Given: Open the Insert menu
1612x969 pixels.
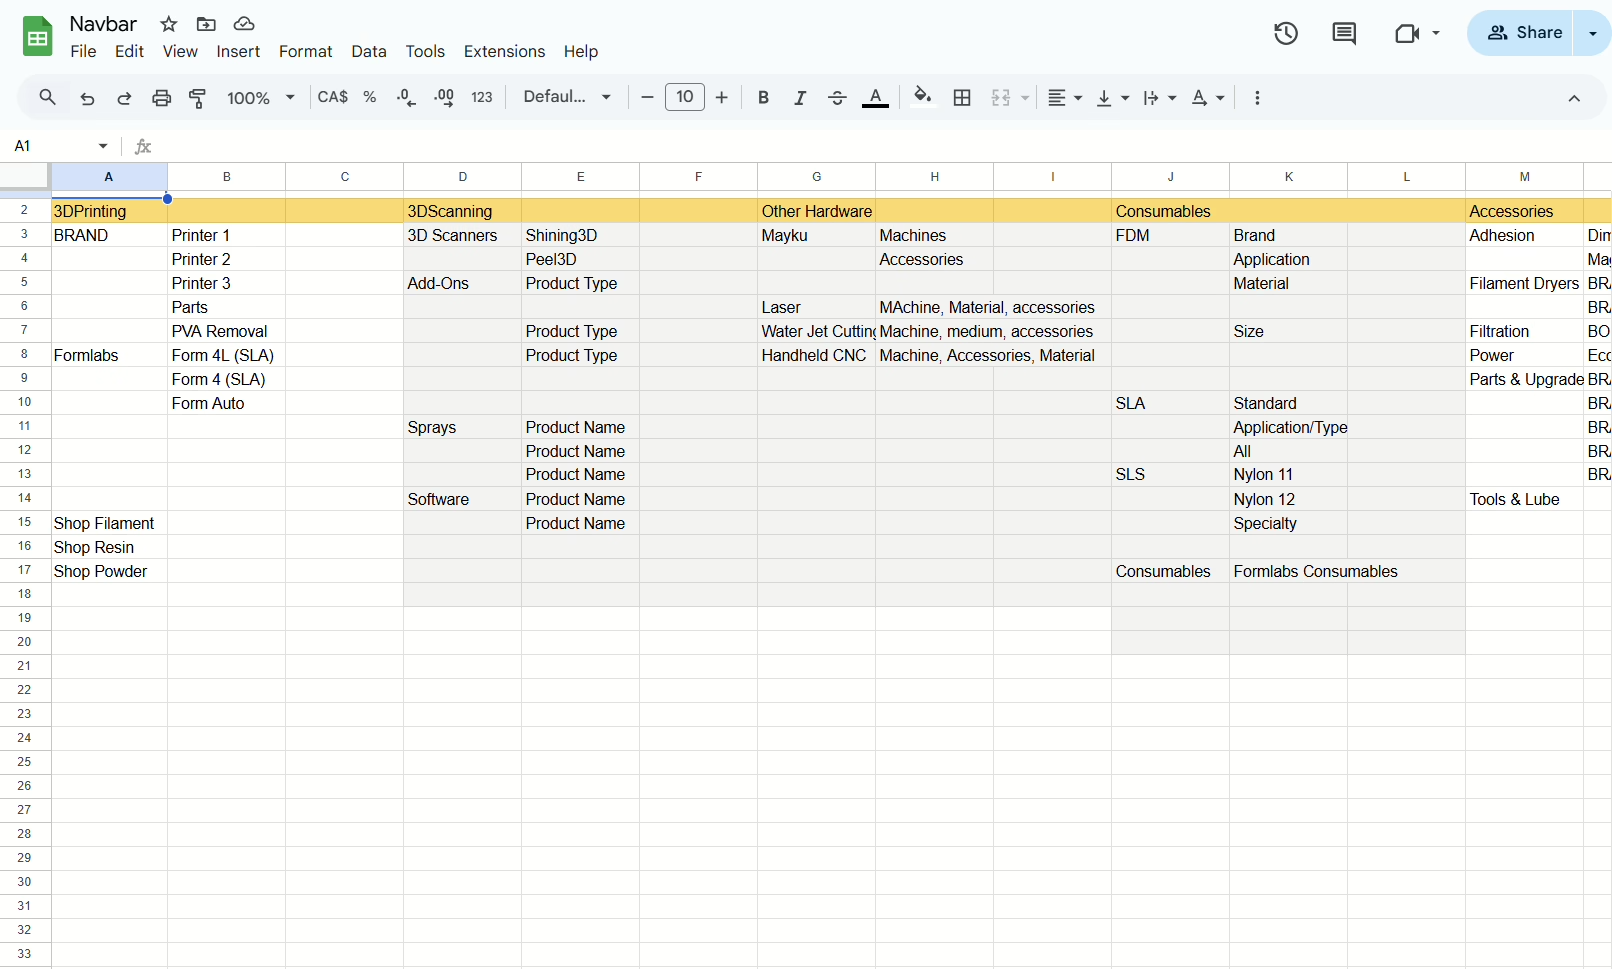Looking at the screenshot, I should (x=238, y=51).
